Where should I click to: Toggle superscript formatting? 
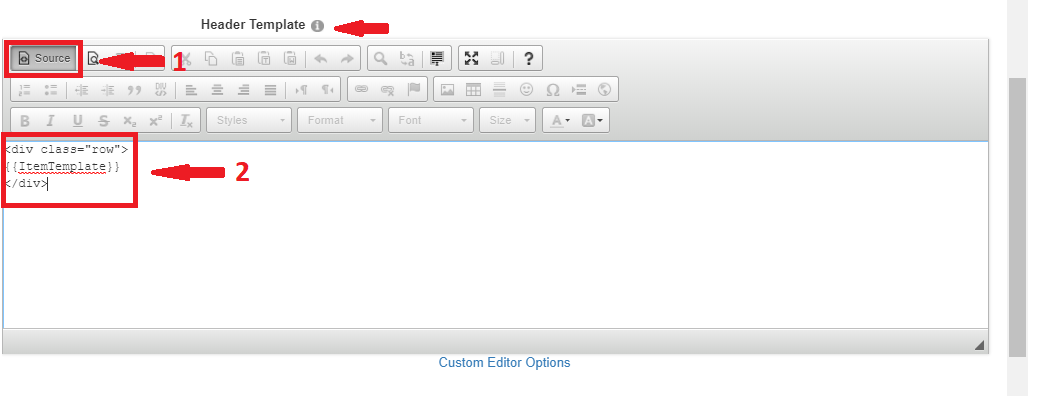155,121
